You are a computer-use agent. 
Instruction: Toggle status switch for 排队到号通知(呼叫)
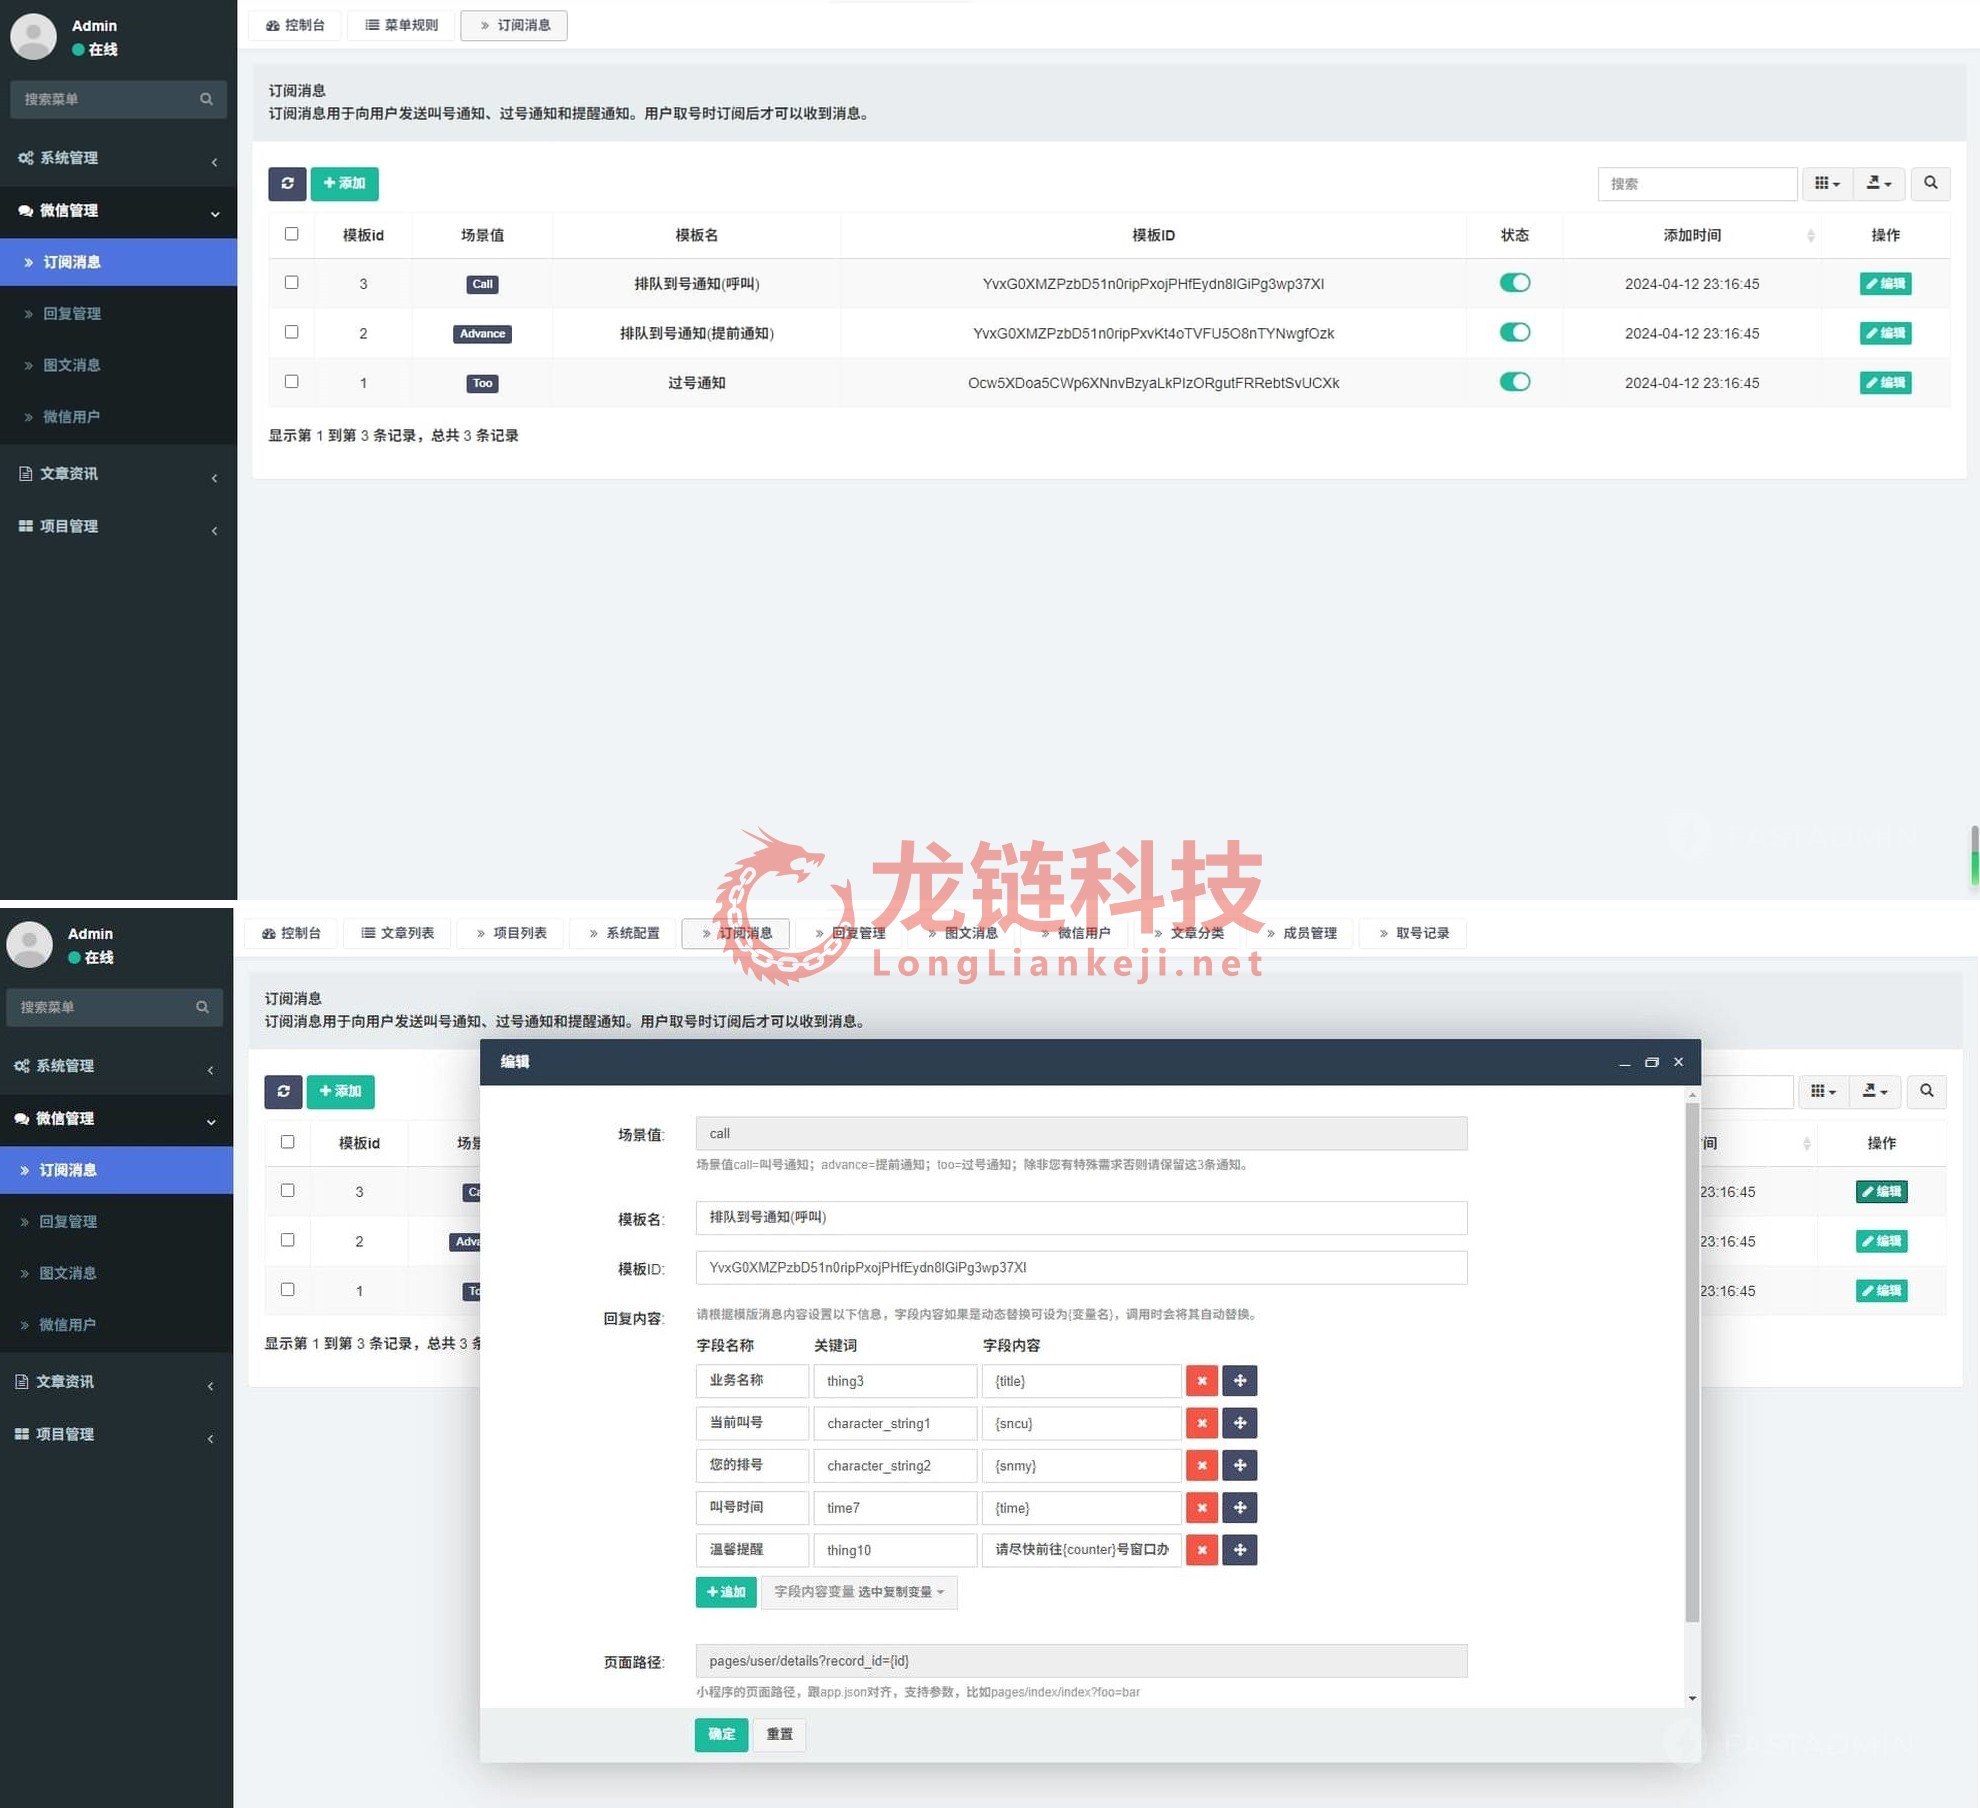(x=1514, y=283)
